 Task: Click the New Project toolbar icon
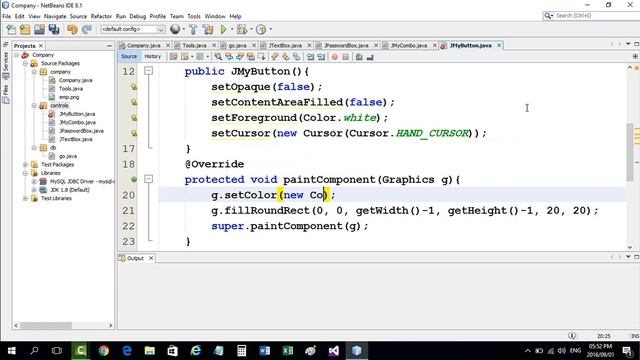pyautogui.click(x=25, y=29)
